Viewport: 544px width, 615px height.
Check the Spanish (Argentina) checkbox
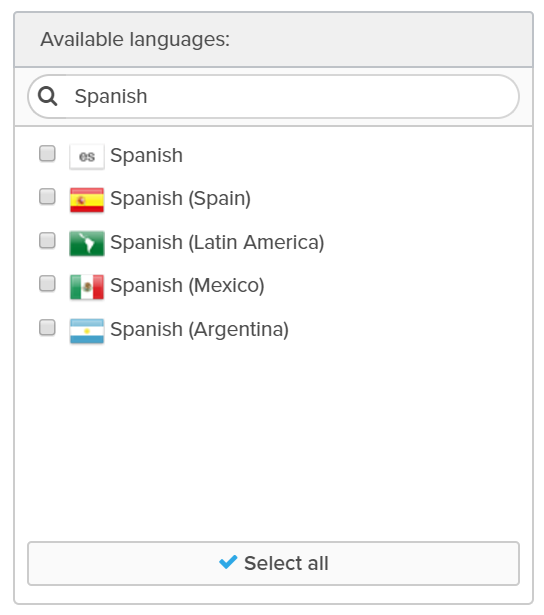[47, 328]
